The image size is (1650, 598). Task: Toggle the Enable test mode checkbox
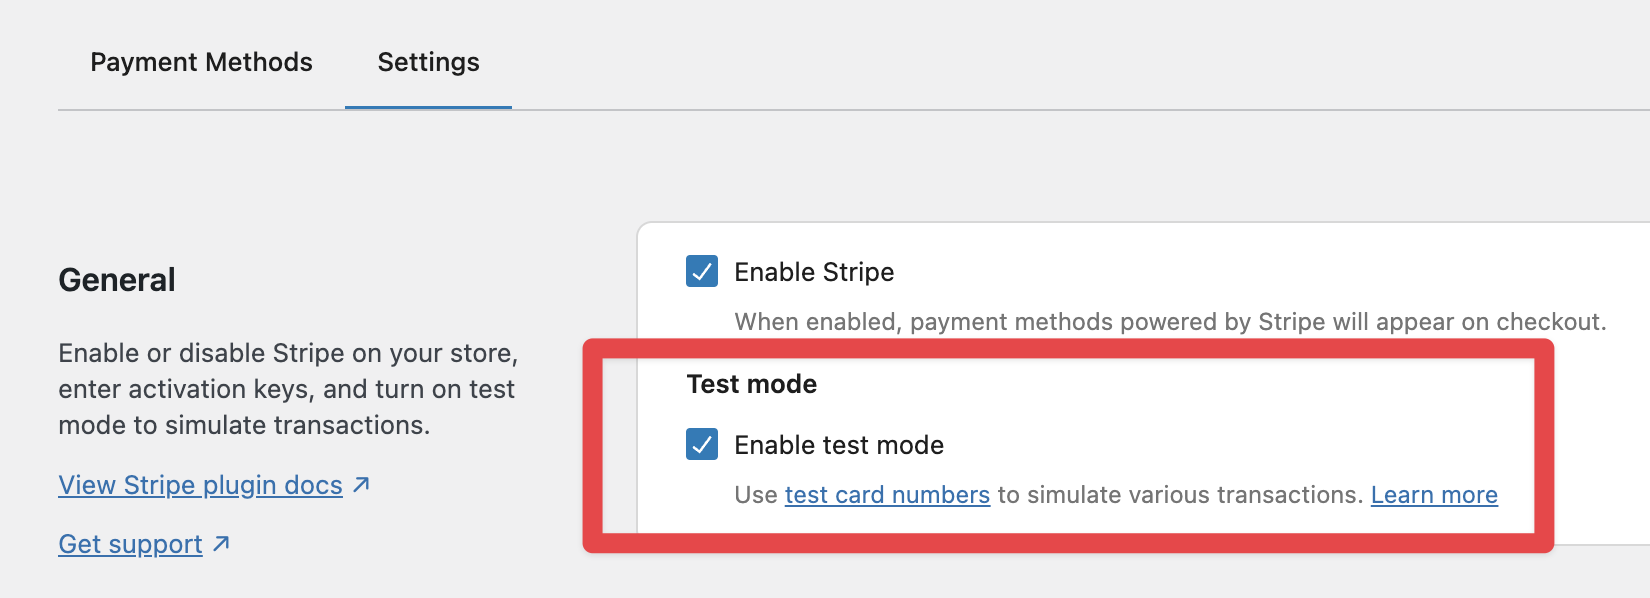(x=702, y=444)
